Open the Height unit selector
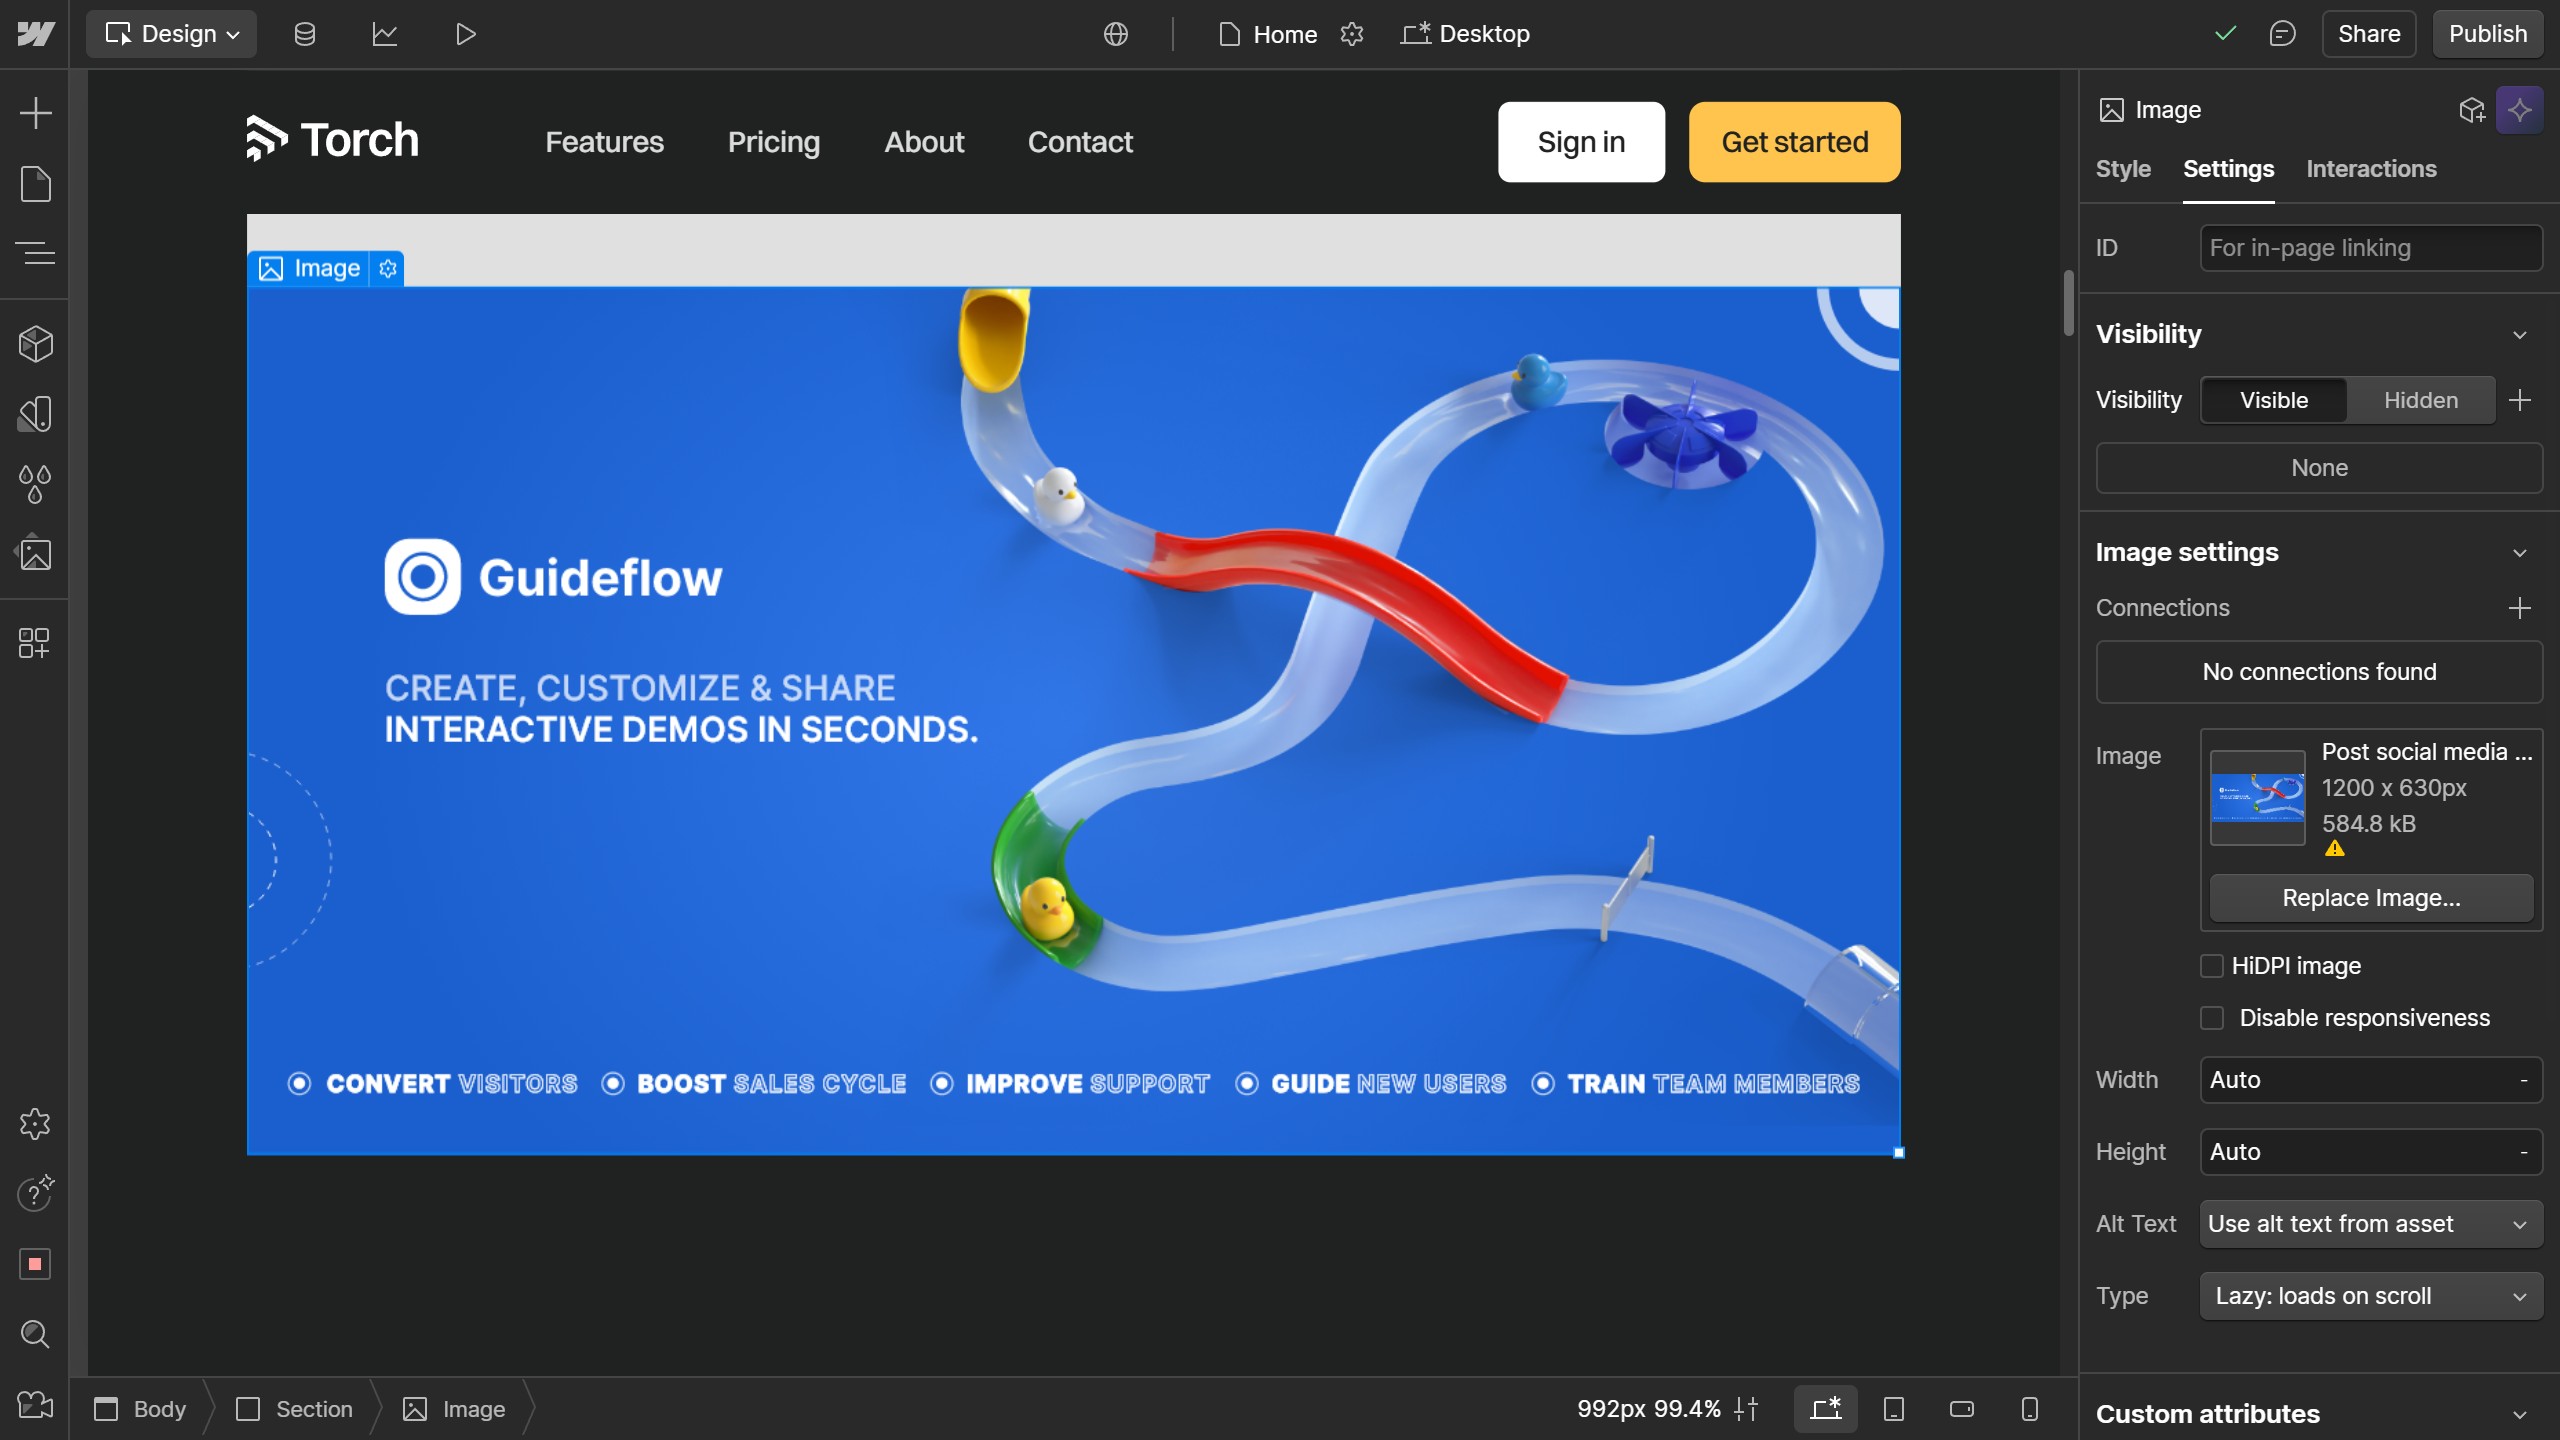The image size is (2560, 1440). (2523, 1152)
